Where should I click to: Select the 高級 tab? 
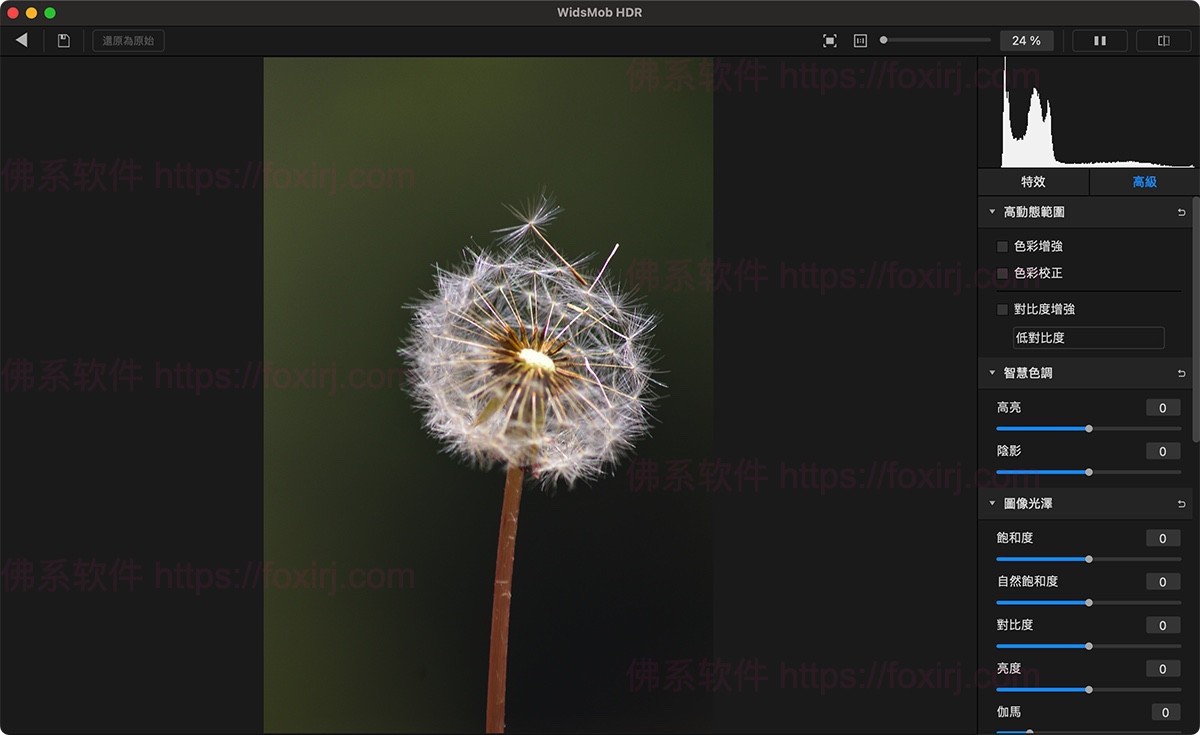(x=1144, y=182)
